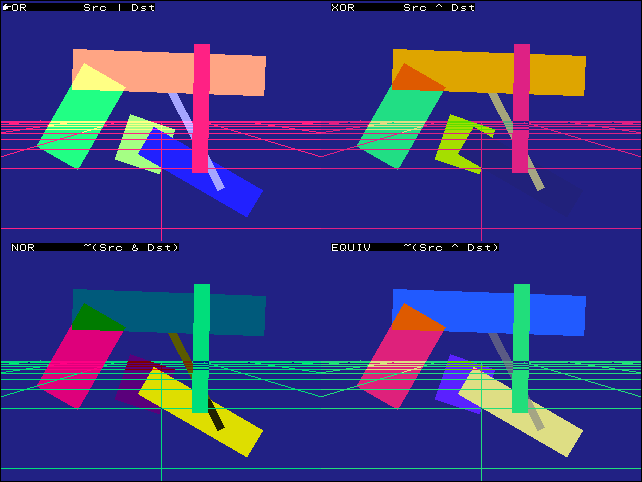Viewport: 642px width, 482px height.
Task: Click the '~(Src ^ Dst)' formula text
Action: 450,247
